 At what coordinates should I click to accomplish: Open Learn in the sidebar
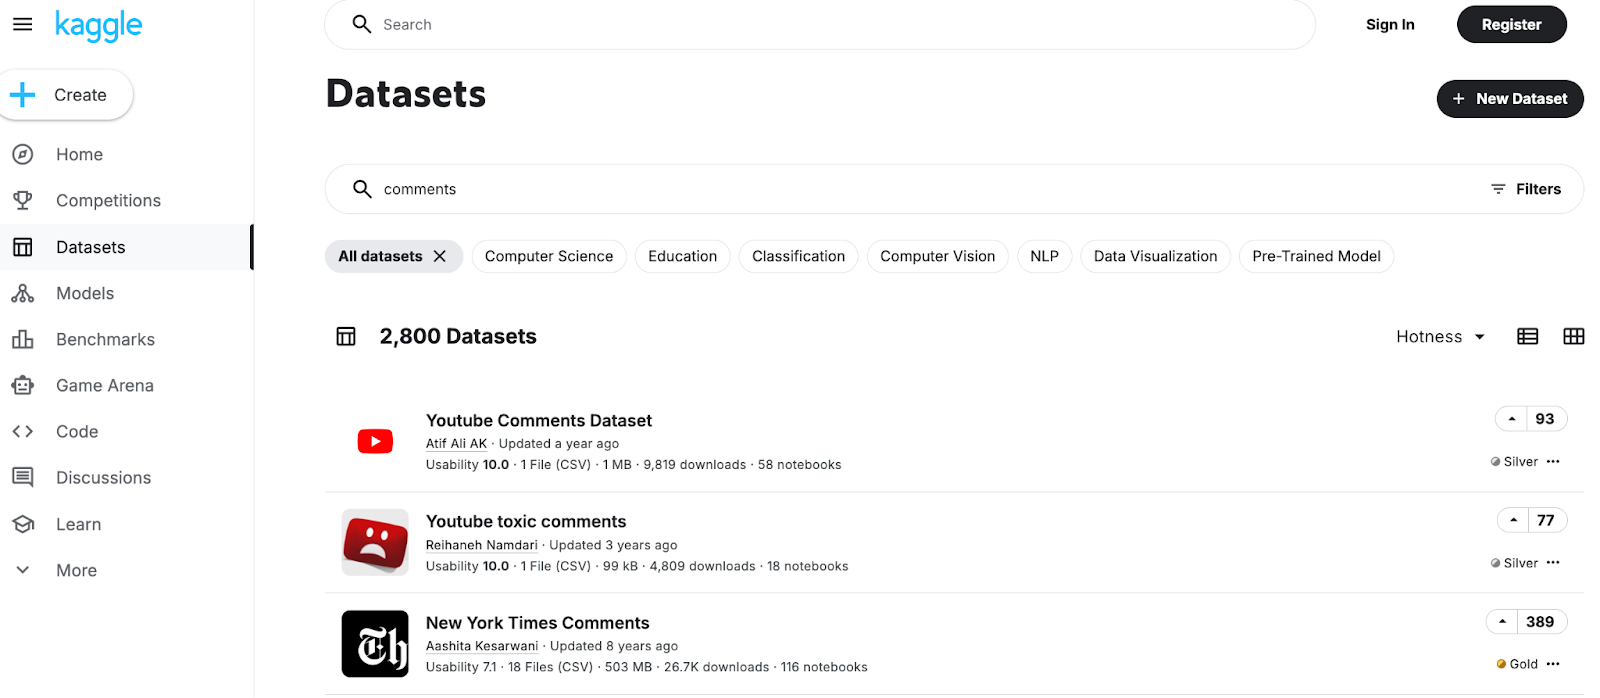[x=78, y=524]
